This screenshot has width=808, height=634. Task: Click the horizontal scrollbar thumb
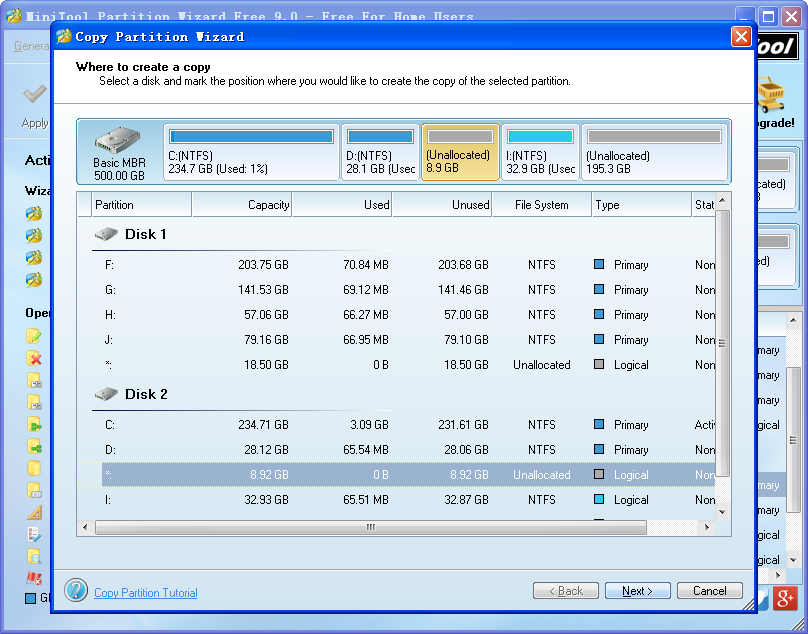click(371, 527)
